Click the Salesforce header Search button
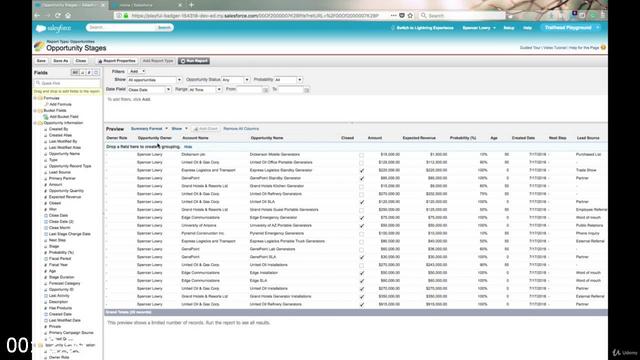This screenshot has height=360, width=640. tap(164, 28)
